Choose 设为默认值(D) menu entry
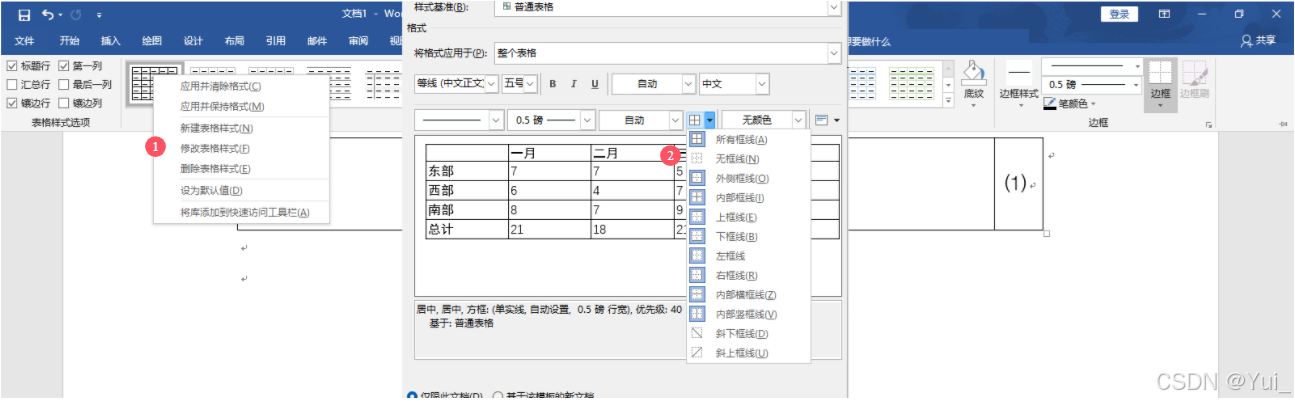The image size is (1295, 403). point(241,190)
